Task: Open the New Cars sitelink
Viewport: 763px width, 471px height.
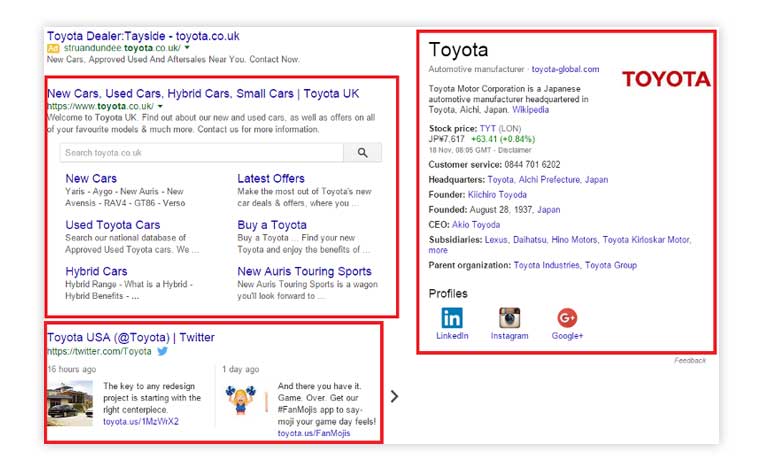Action: tap(91, 179)
